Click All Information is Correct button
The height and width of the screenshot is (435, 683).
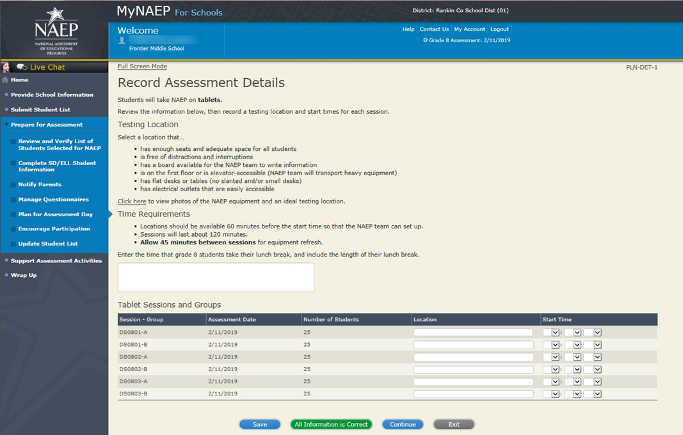(329, 424)
